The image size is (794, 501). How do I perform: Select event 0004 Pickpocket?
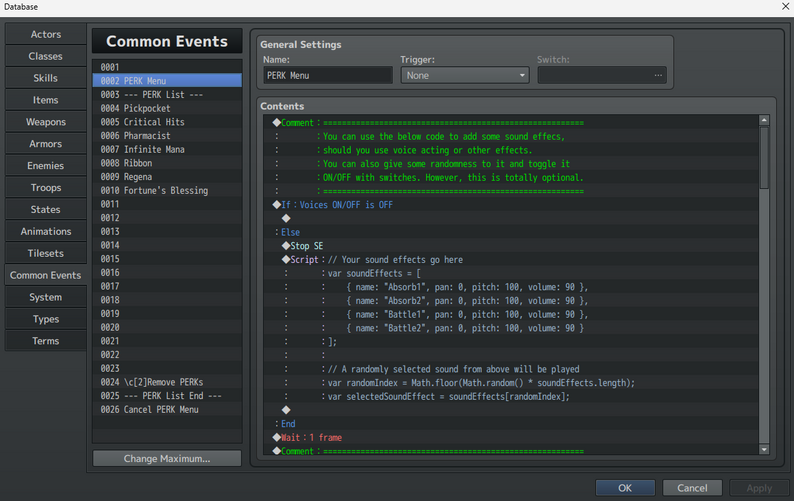pyautogui.click(x=167, y=108)
